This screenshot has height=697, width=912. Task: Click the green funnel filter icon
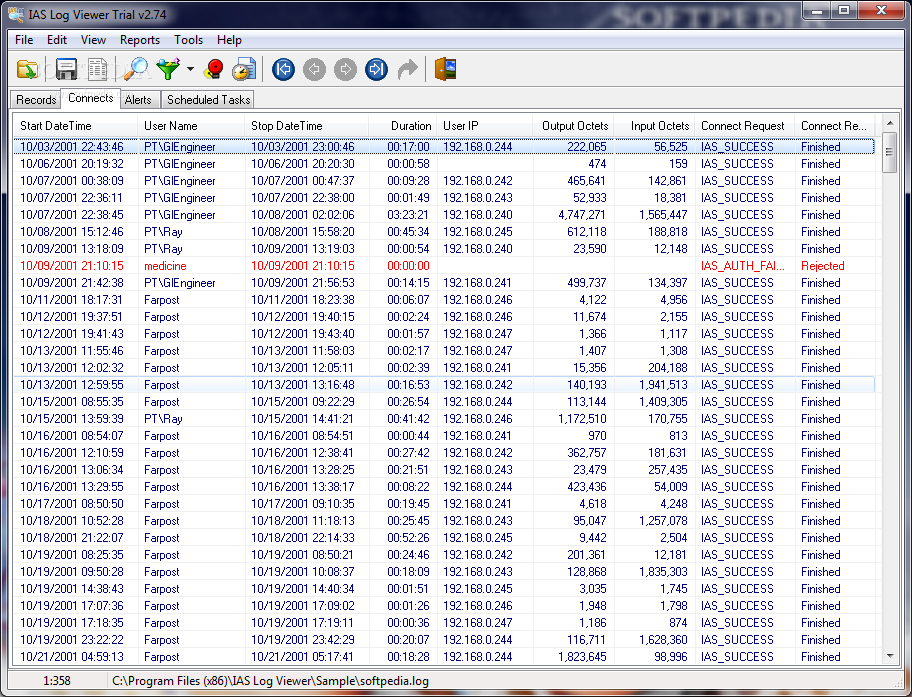coord(169,69)
